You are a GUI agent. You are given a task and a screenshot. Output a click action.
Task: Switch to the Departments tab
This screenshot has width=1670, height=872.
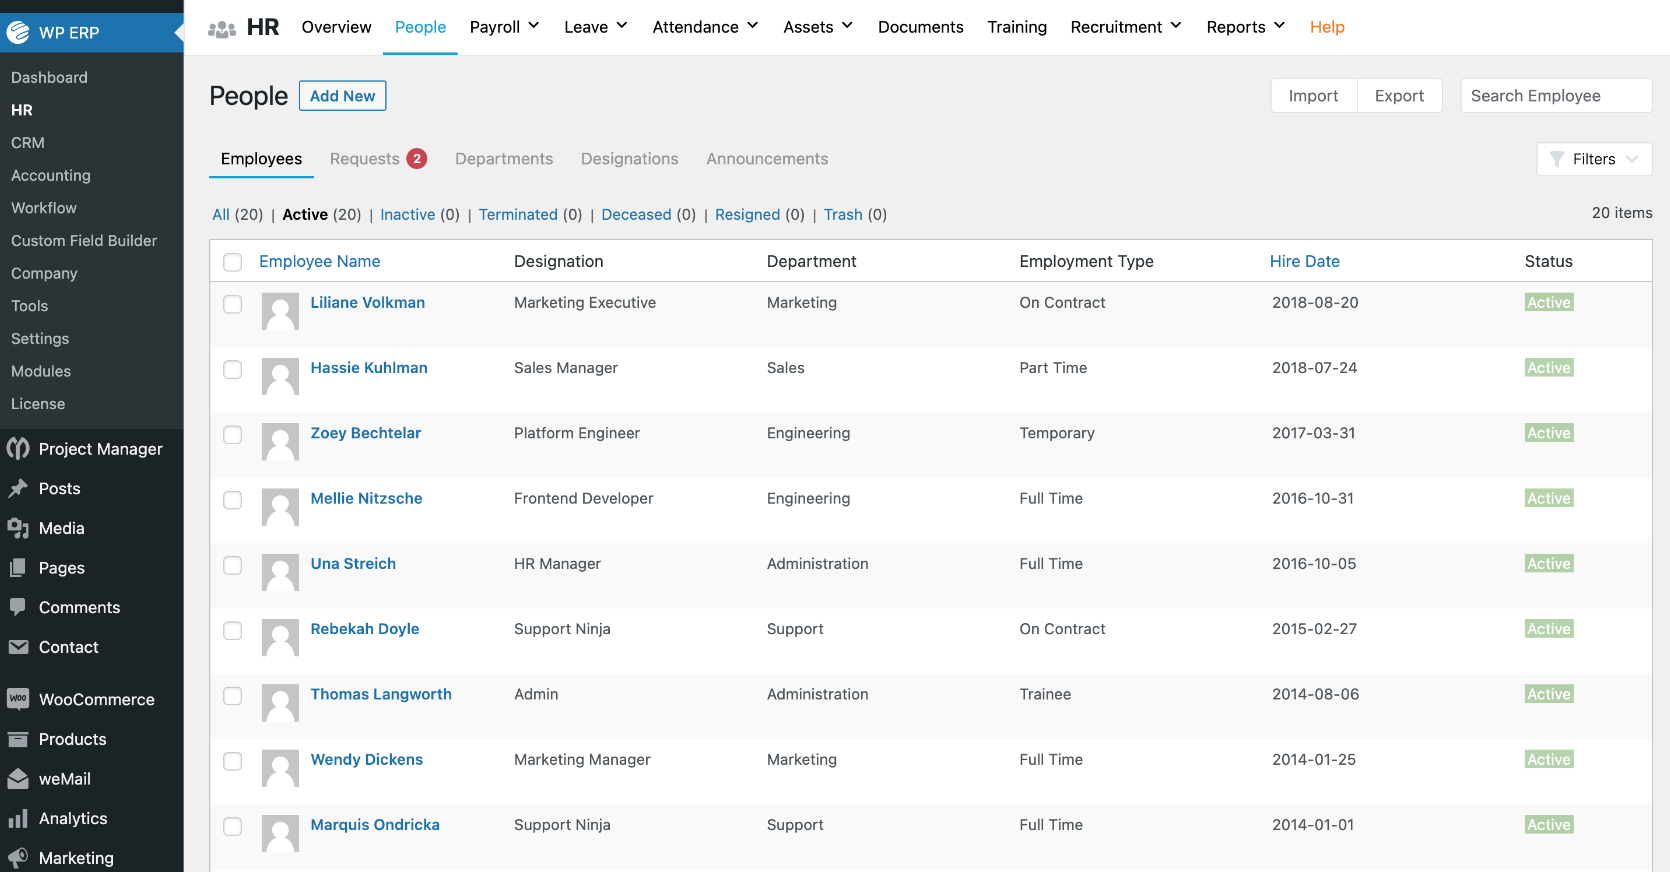[x=504, y=159]
